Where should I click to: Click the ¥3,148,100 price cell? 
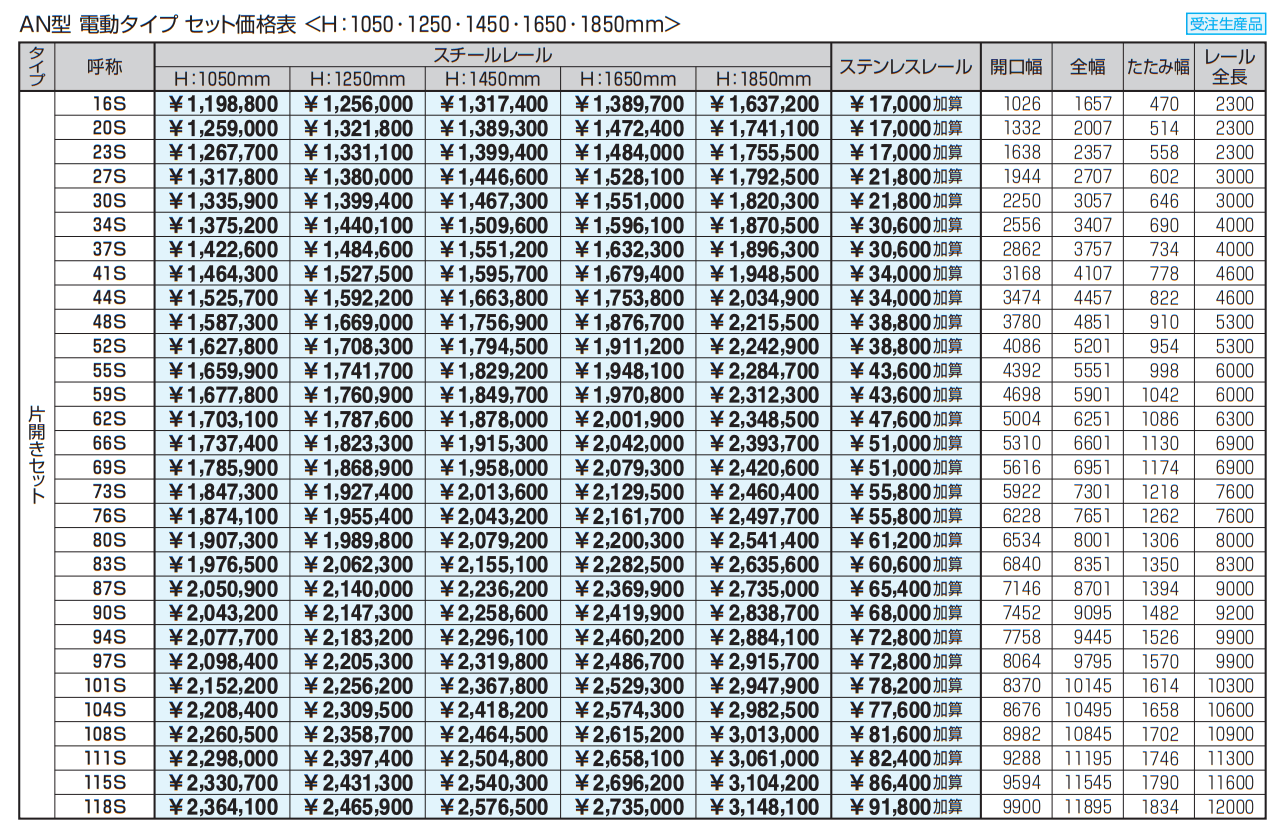(x=764, y=807)
